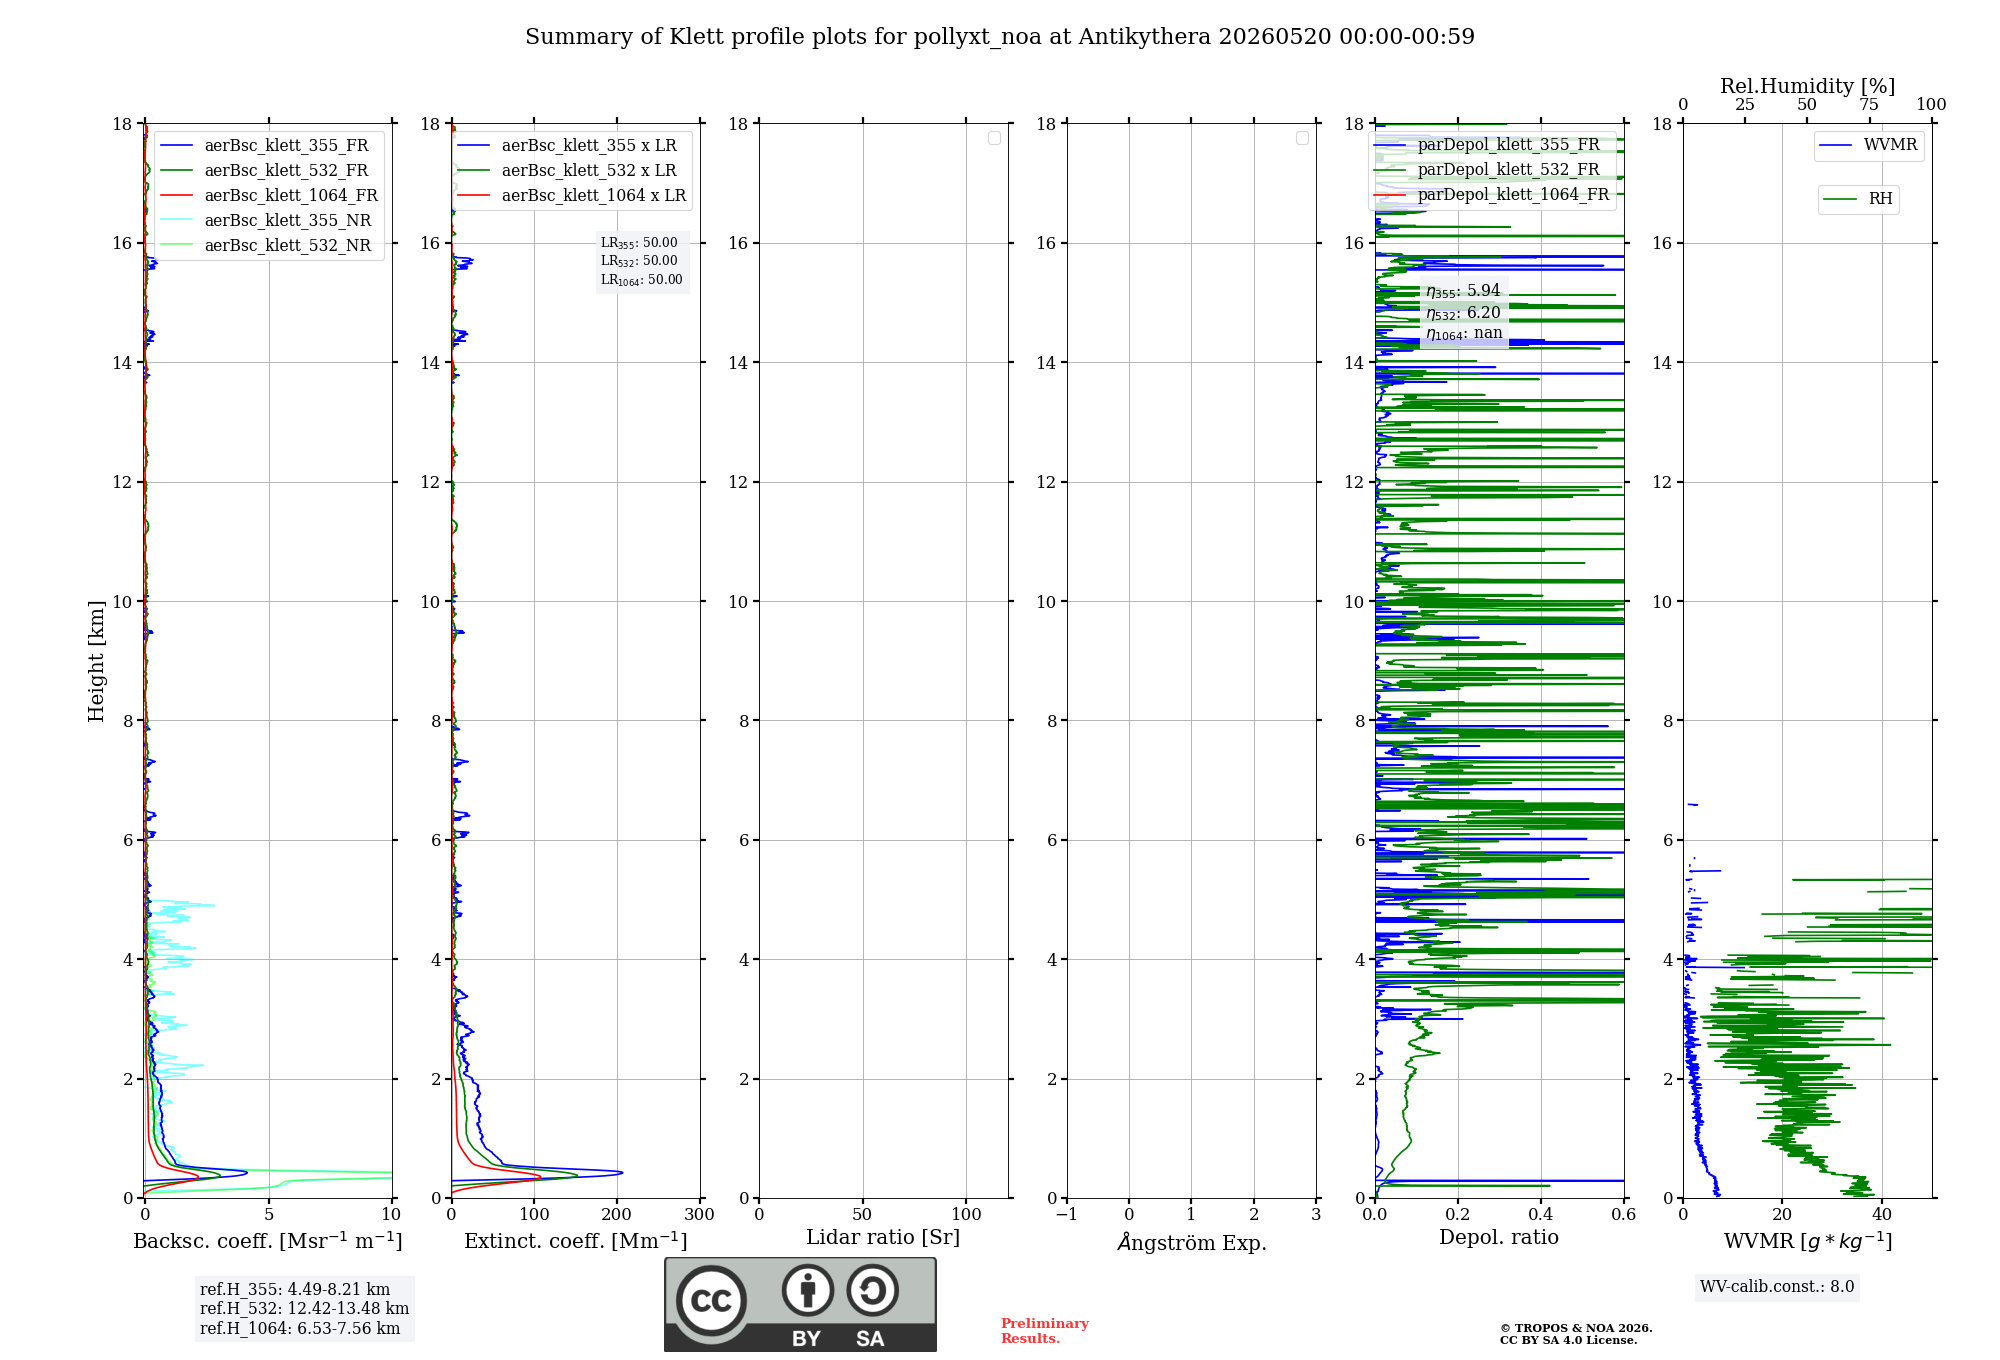This screenshot has width=2000, height=1360.
Task: Click the LR532: 50.00 annotation
Action: point(639,261)
